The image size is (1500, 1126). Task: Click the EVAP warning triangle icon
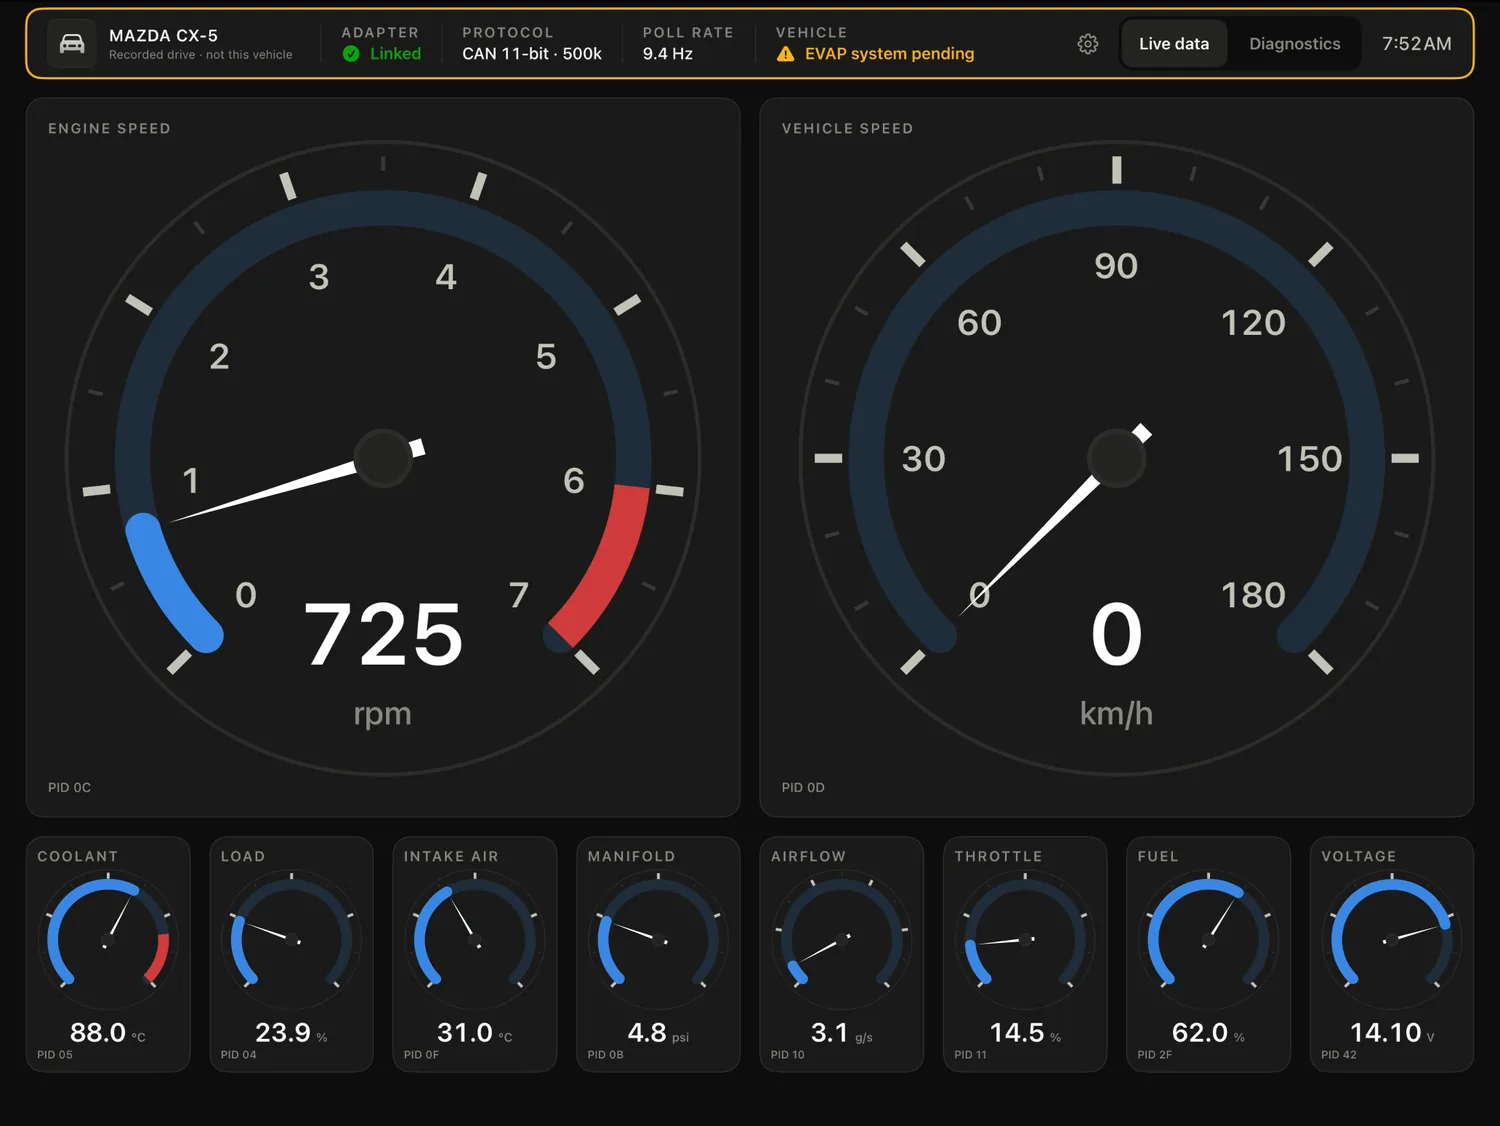click(786, 54)
